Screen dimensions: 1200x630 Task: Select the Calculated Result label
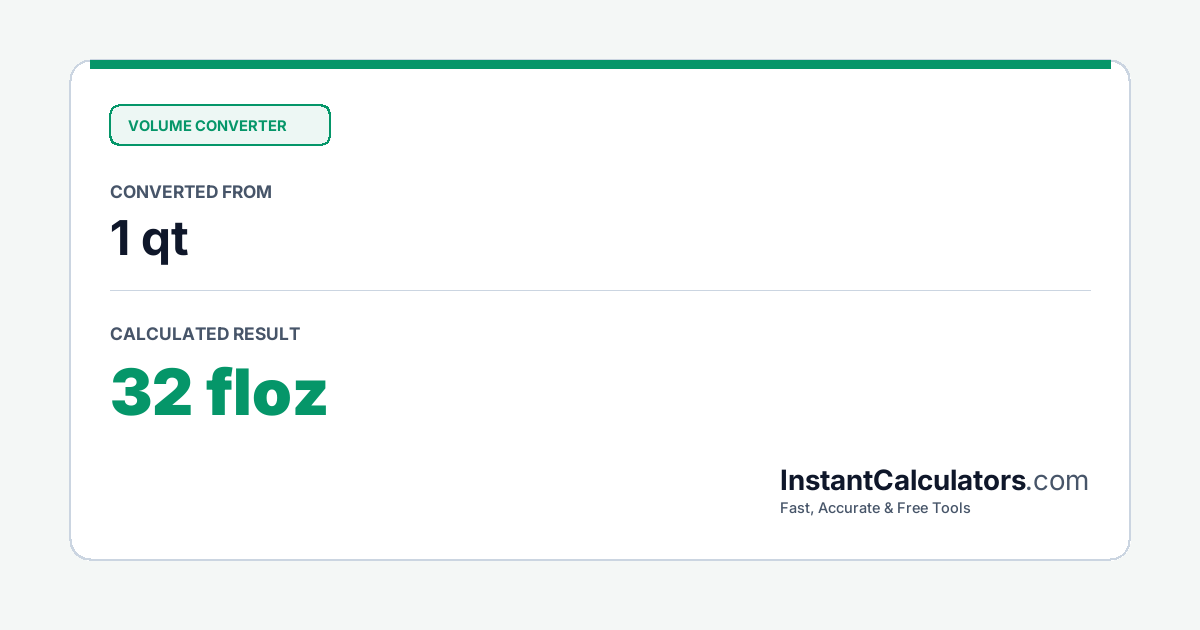pyautogui.click(x=205, y=334)
